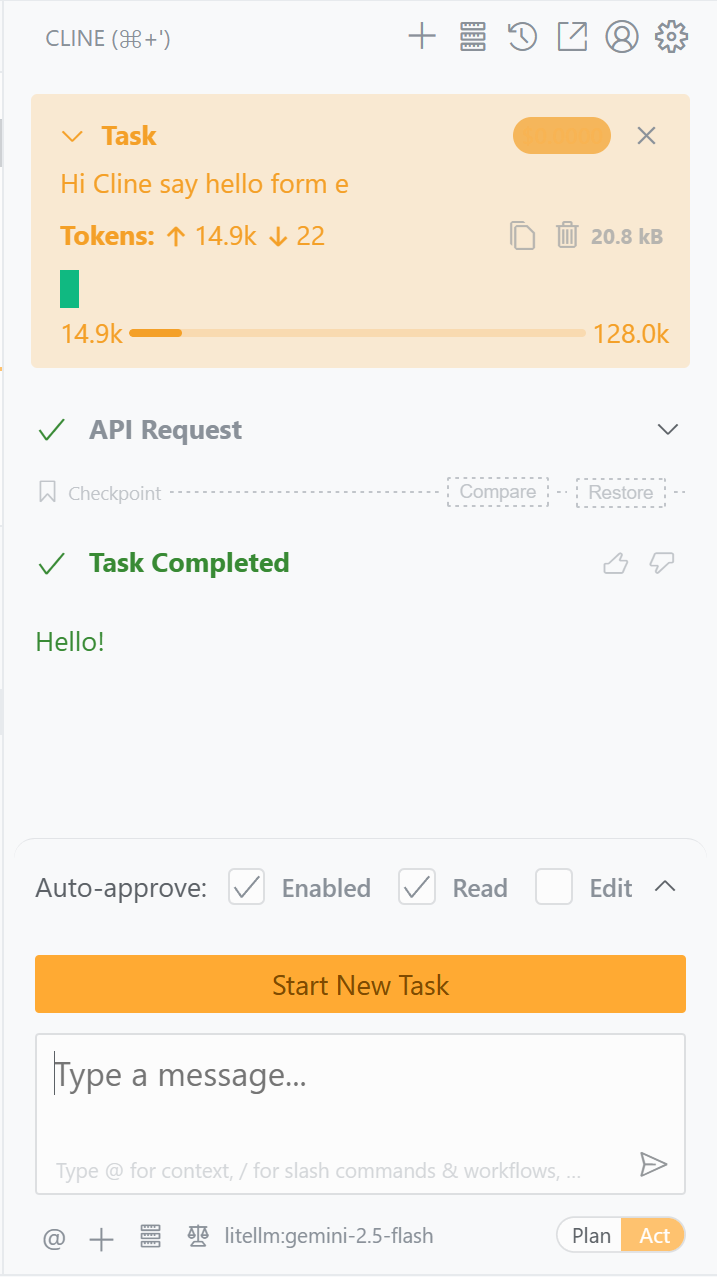Open the task History icon
The height and width of the screenshot is (1277, 717).
522,38
